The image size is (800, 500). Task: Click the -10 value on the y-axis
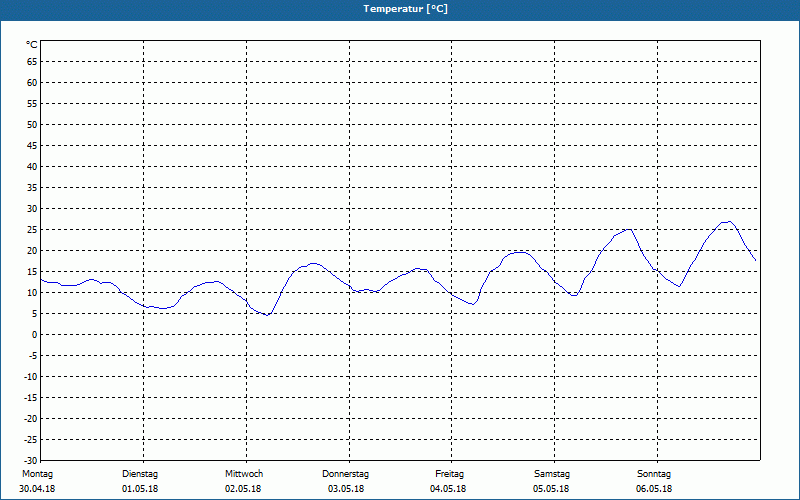tap(30, 377)
